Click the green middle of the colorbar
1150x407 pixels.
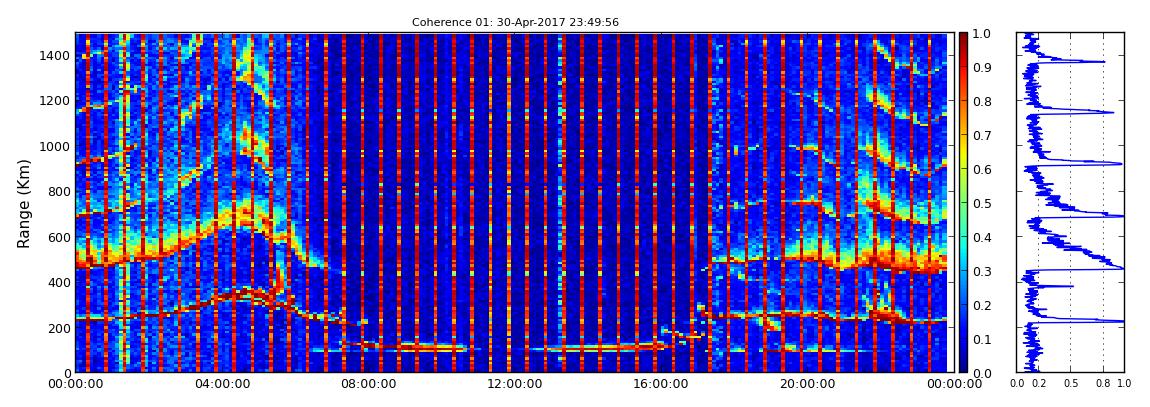[x=963, y=203]
